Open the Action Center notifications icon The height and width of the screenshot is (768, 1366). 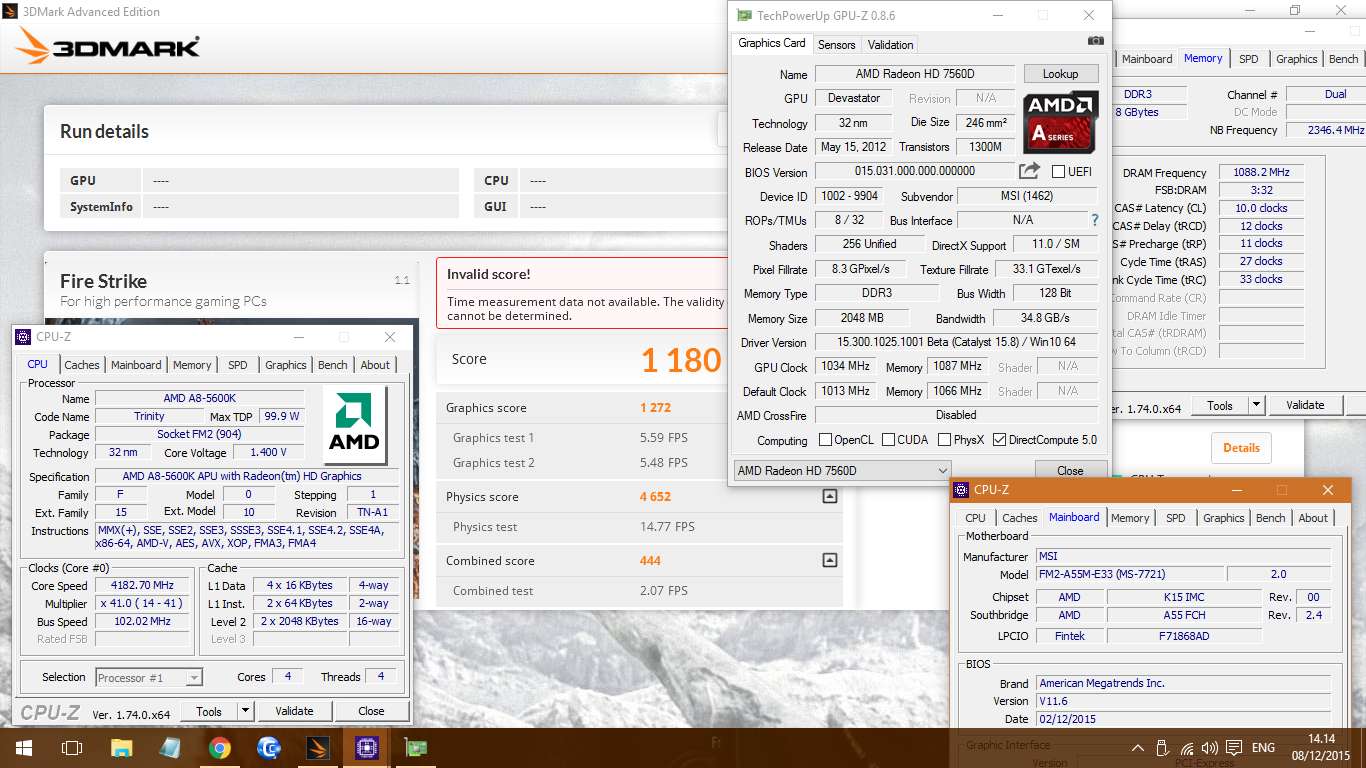(x=1236, y=748)
